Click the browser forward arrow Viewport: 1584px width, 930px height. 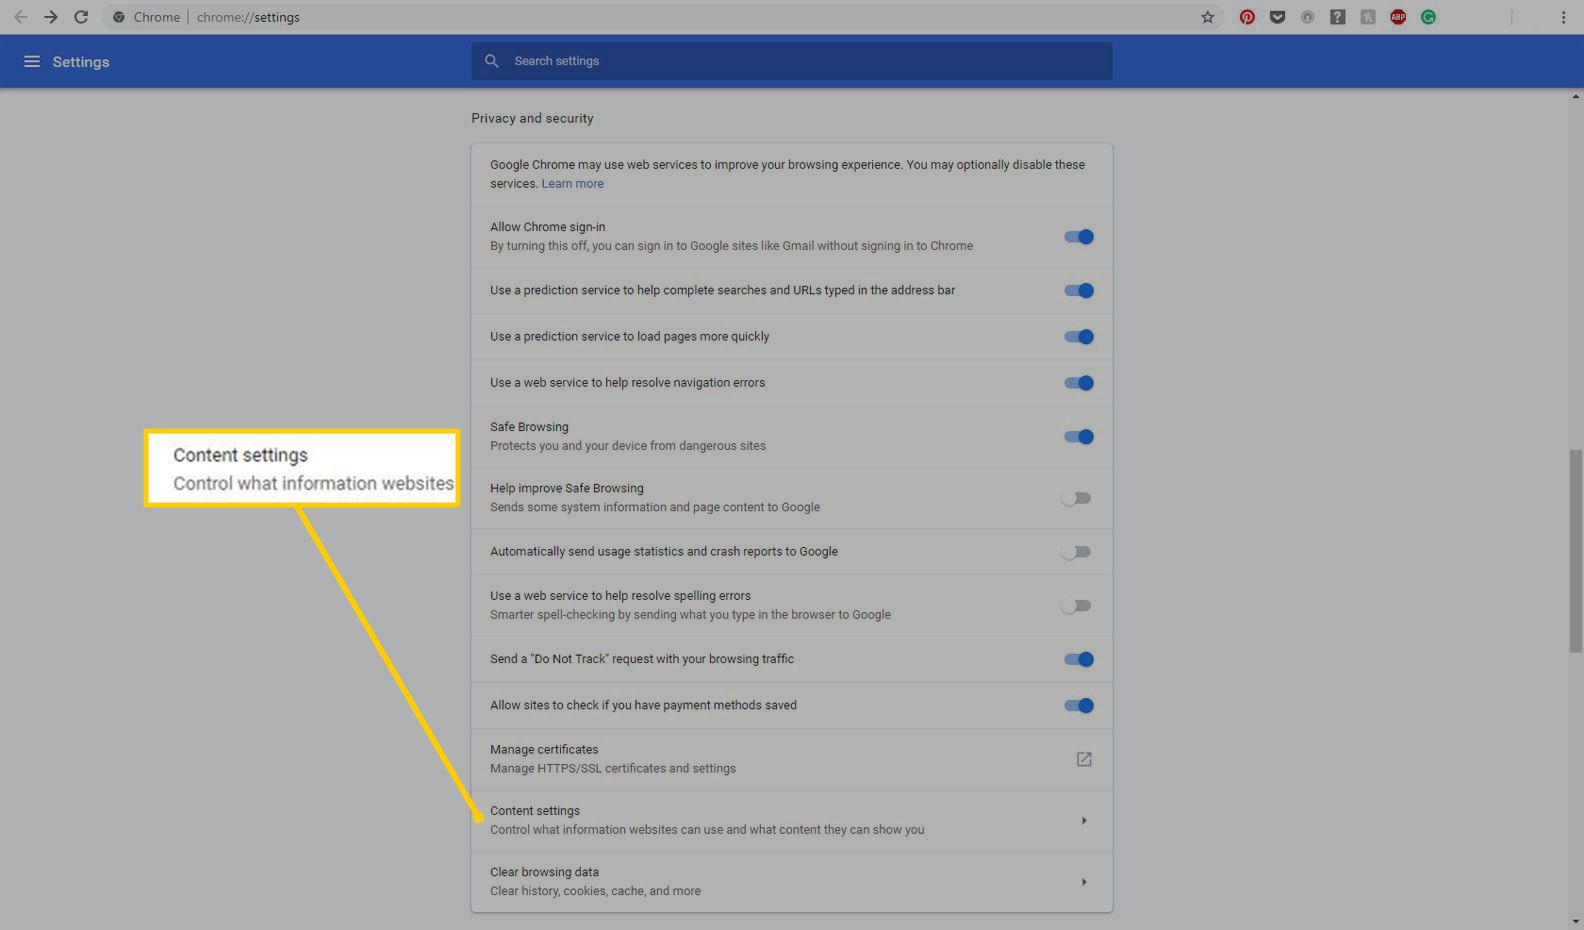coord(51,17)
